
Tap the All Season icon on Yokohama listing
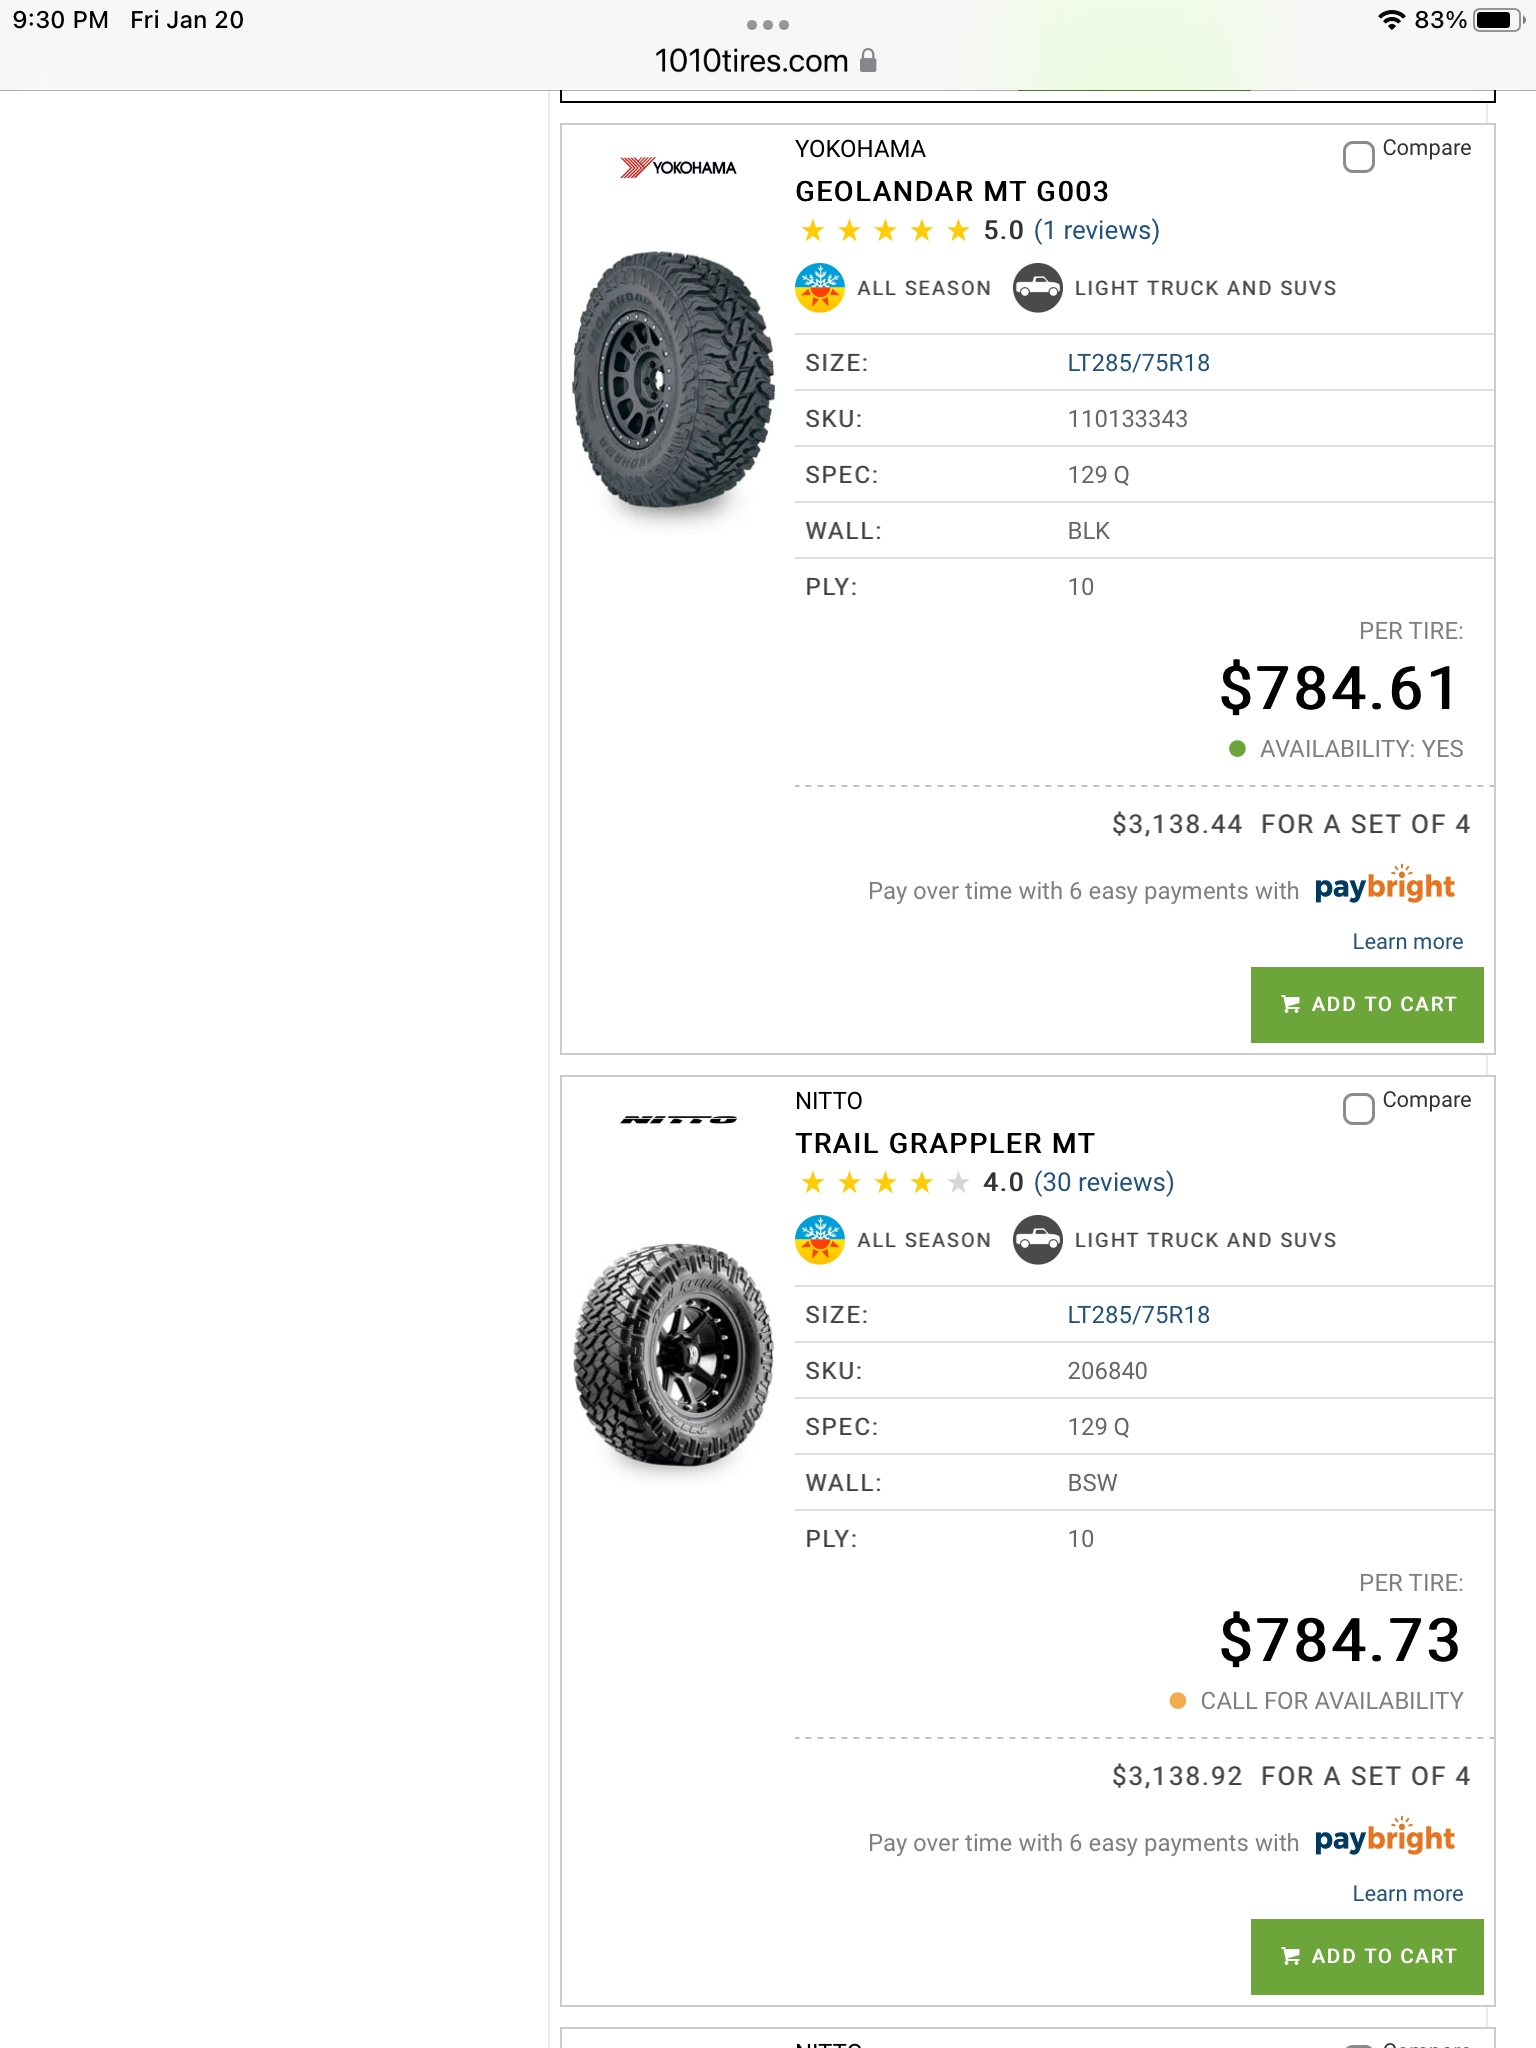click(819, 288)
